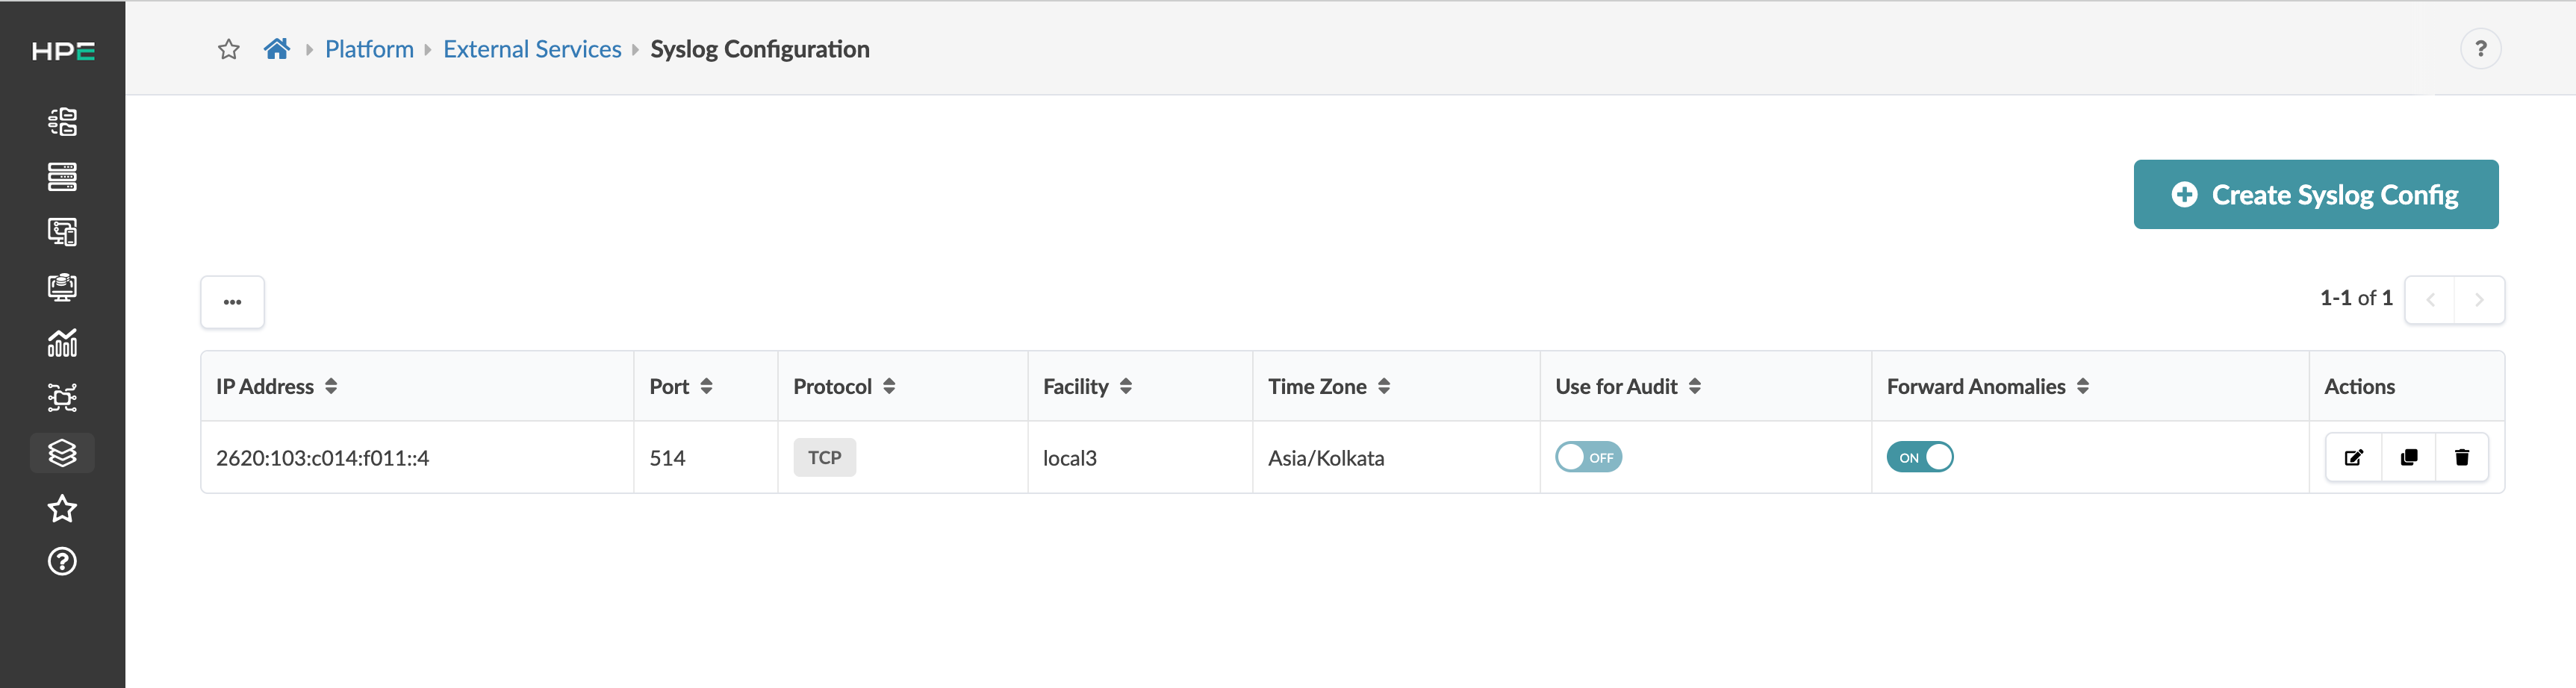2576x688 pixels.
Task: Toggle Use for Audit switch on
Action: point(1588,457)
